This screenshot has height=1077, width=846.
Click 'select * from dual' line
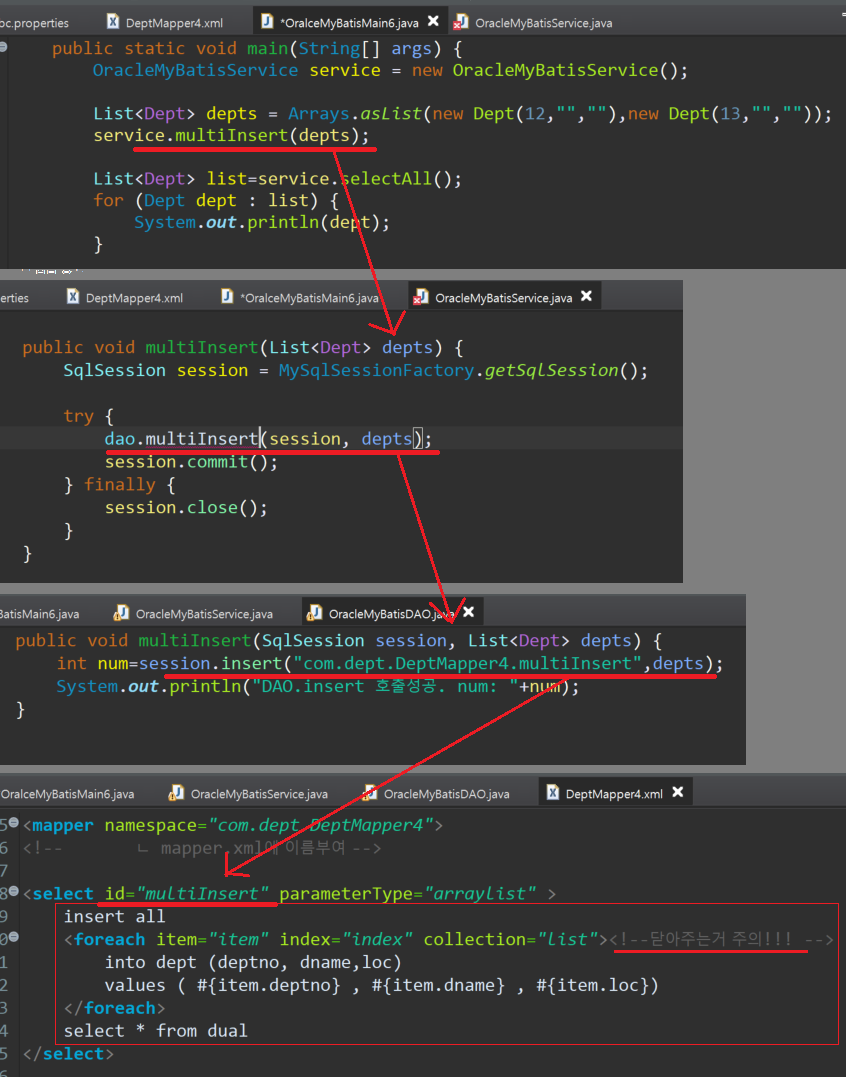[155, 1031]
